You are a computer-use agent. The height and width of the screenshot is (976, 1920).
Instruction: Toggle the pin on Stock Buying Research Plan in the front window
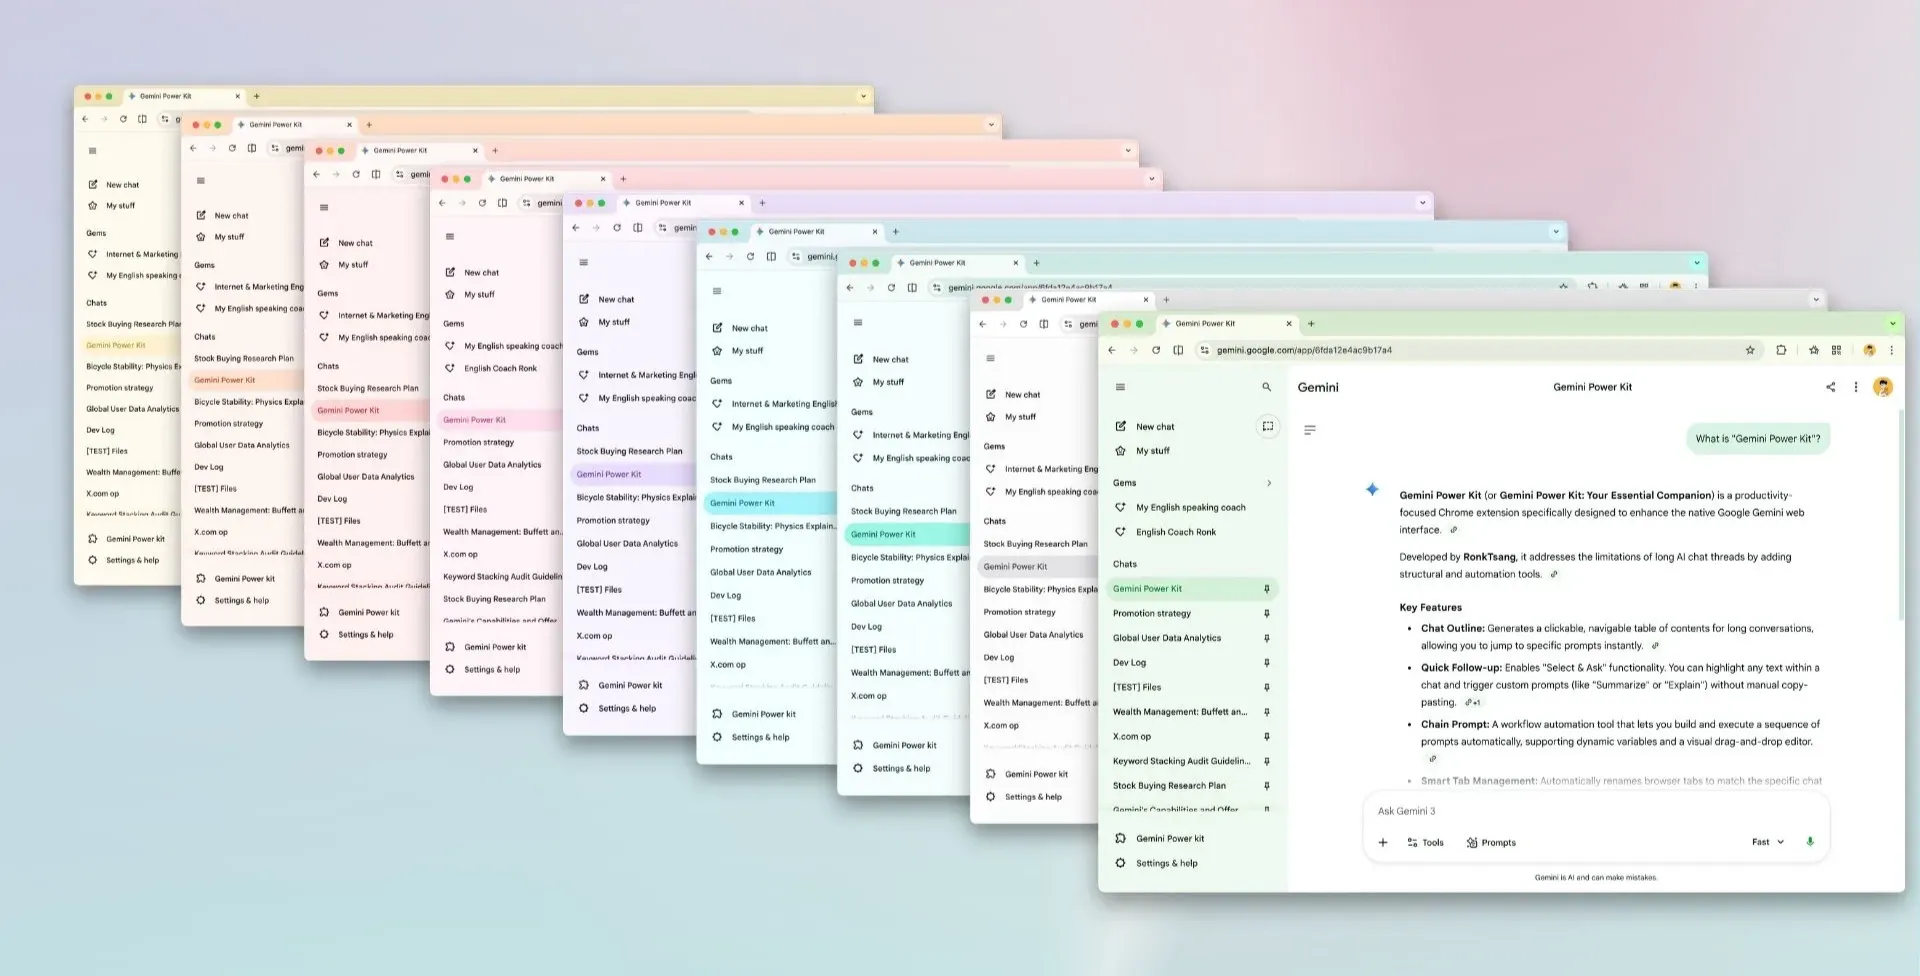point(1267,786)
